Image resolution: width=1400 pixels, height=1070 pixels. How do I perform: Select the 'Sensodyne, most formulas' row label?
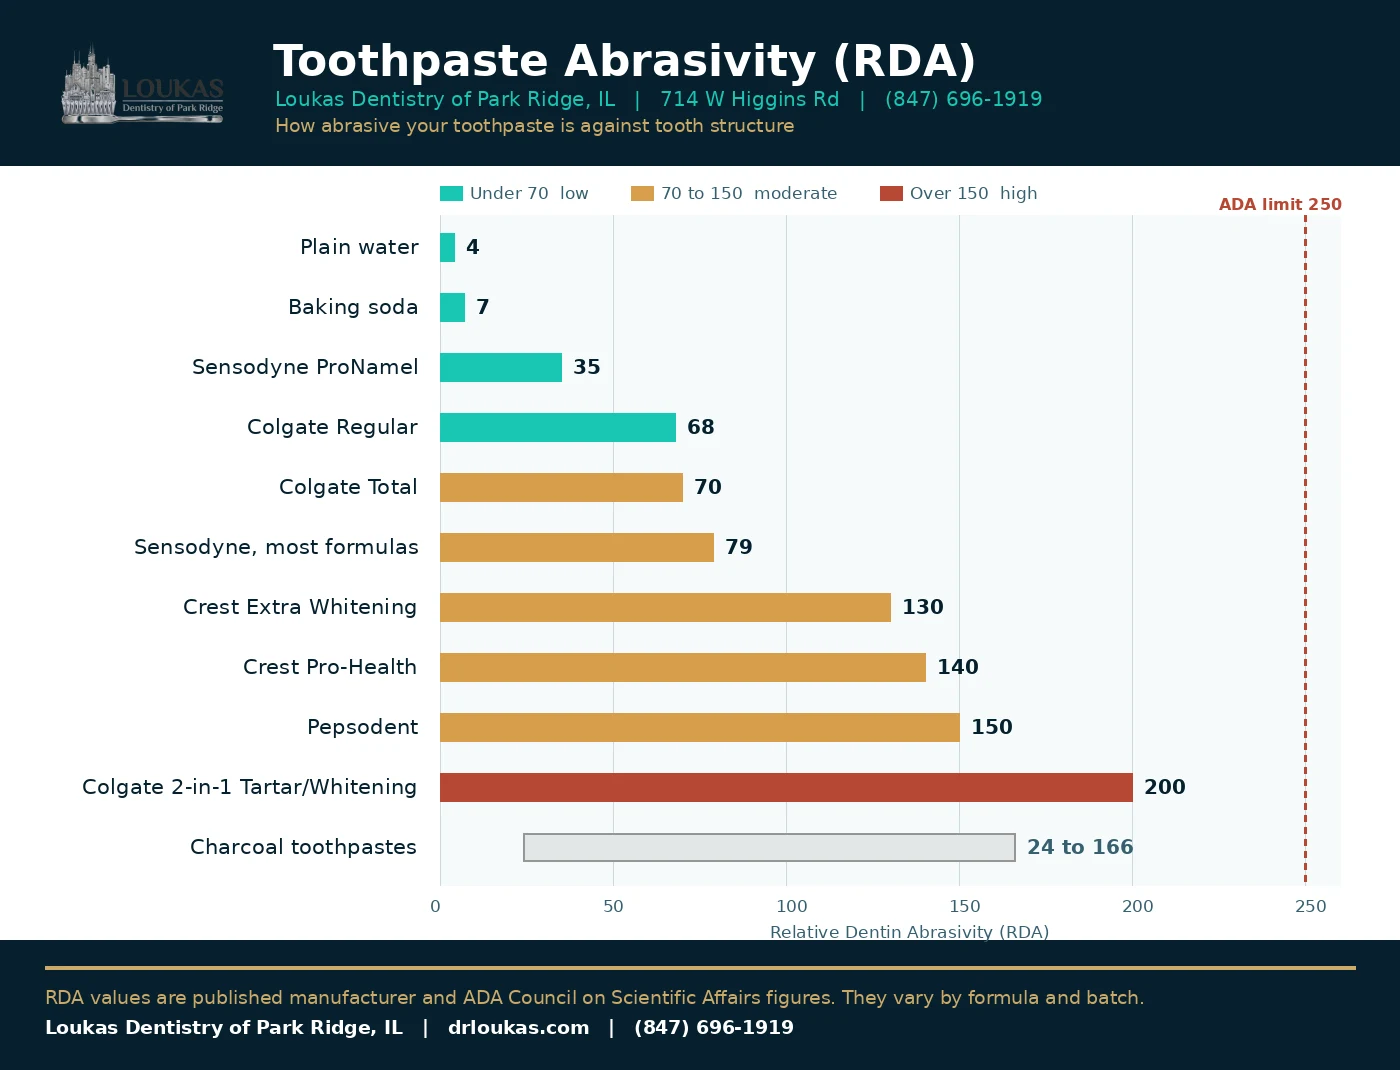point(276,547)
